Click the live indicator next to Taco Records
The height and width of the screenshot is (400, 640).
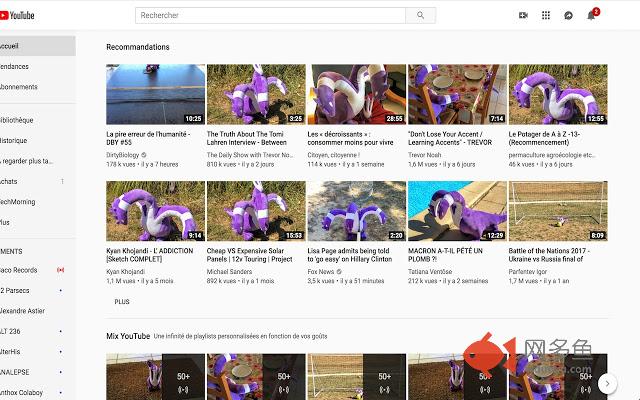click(60, 270)
